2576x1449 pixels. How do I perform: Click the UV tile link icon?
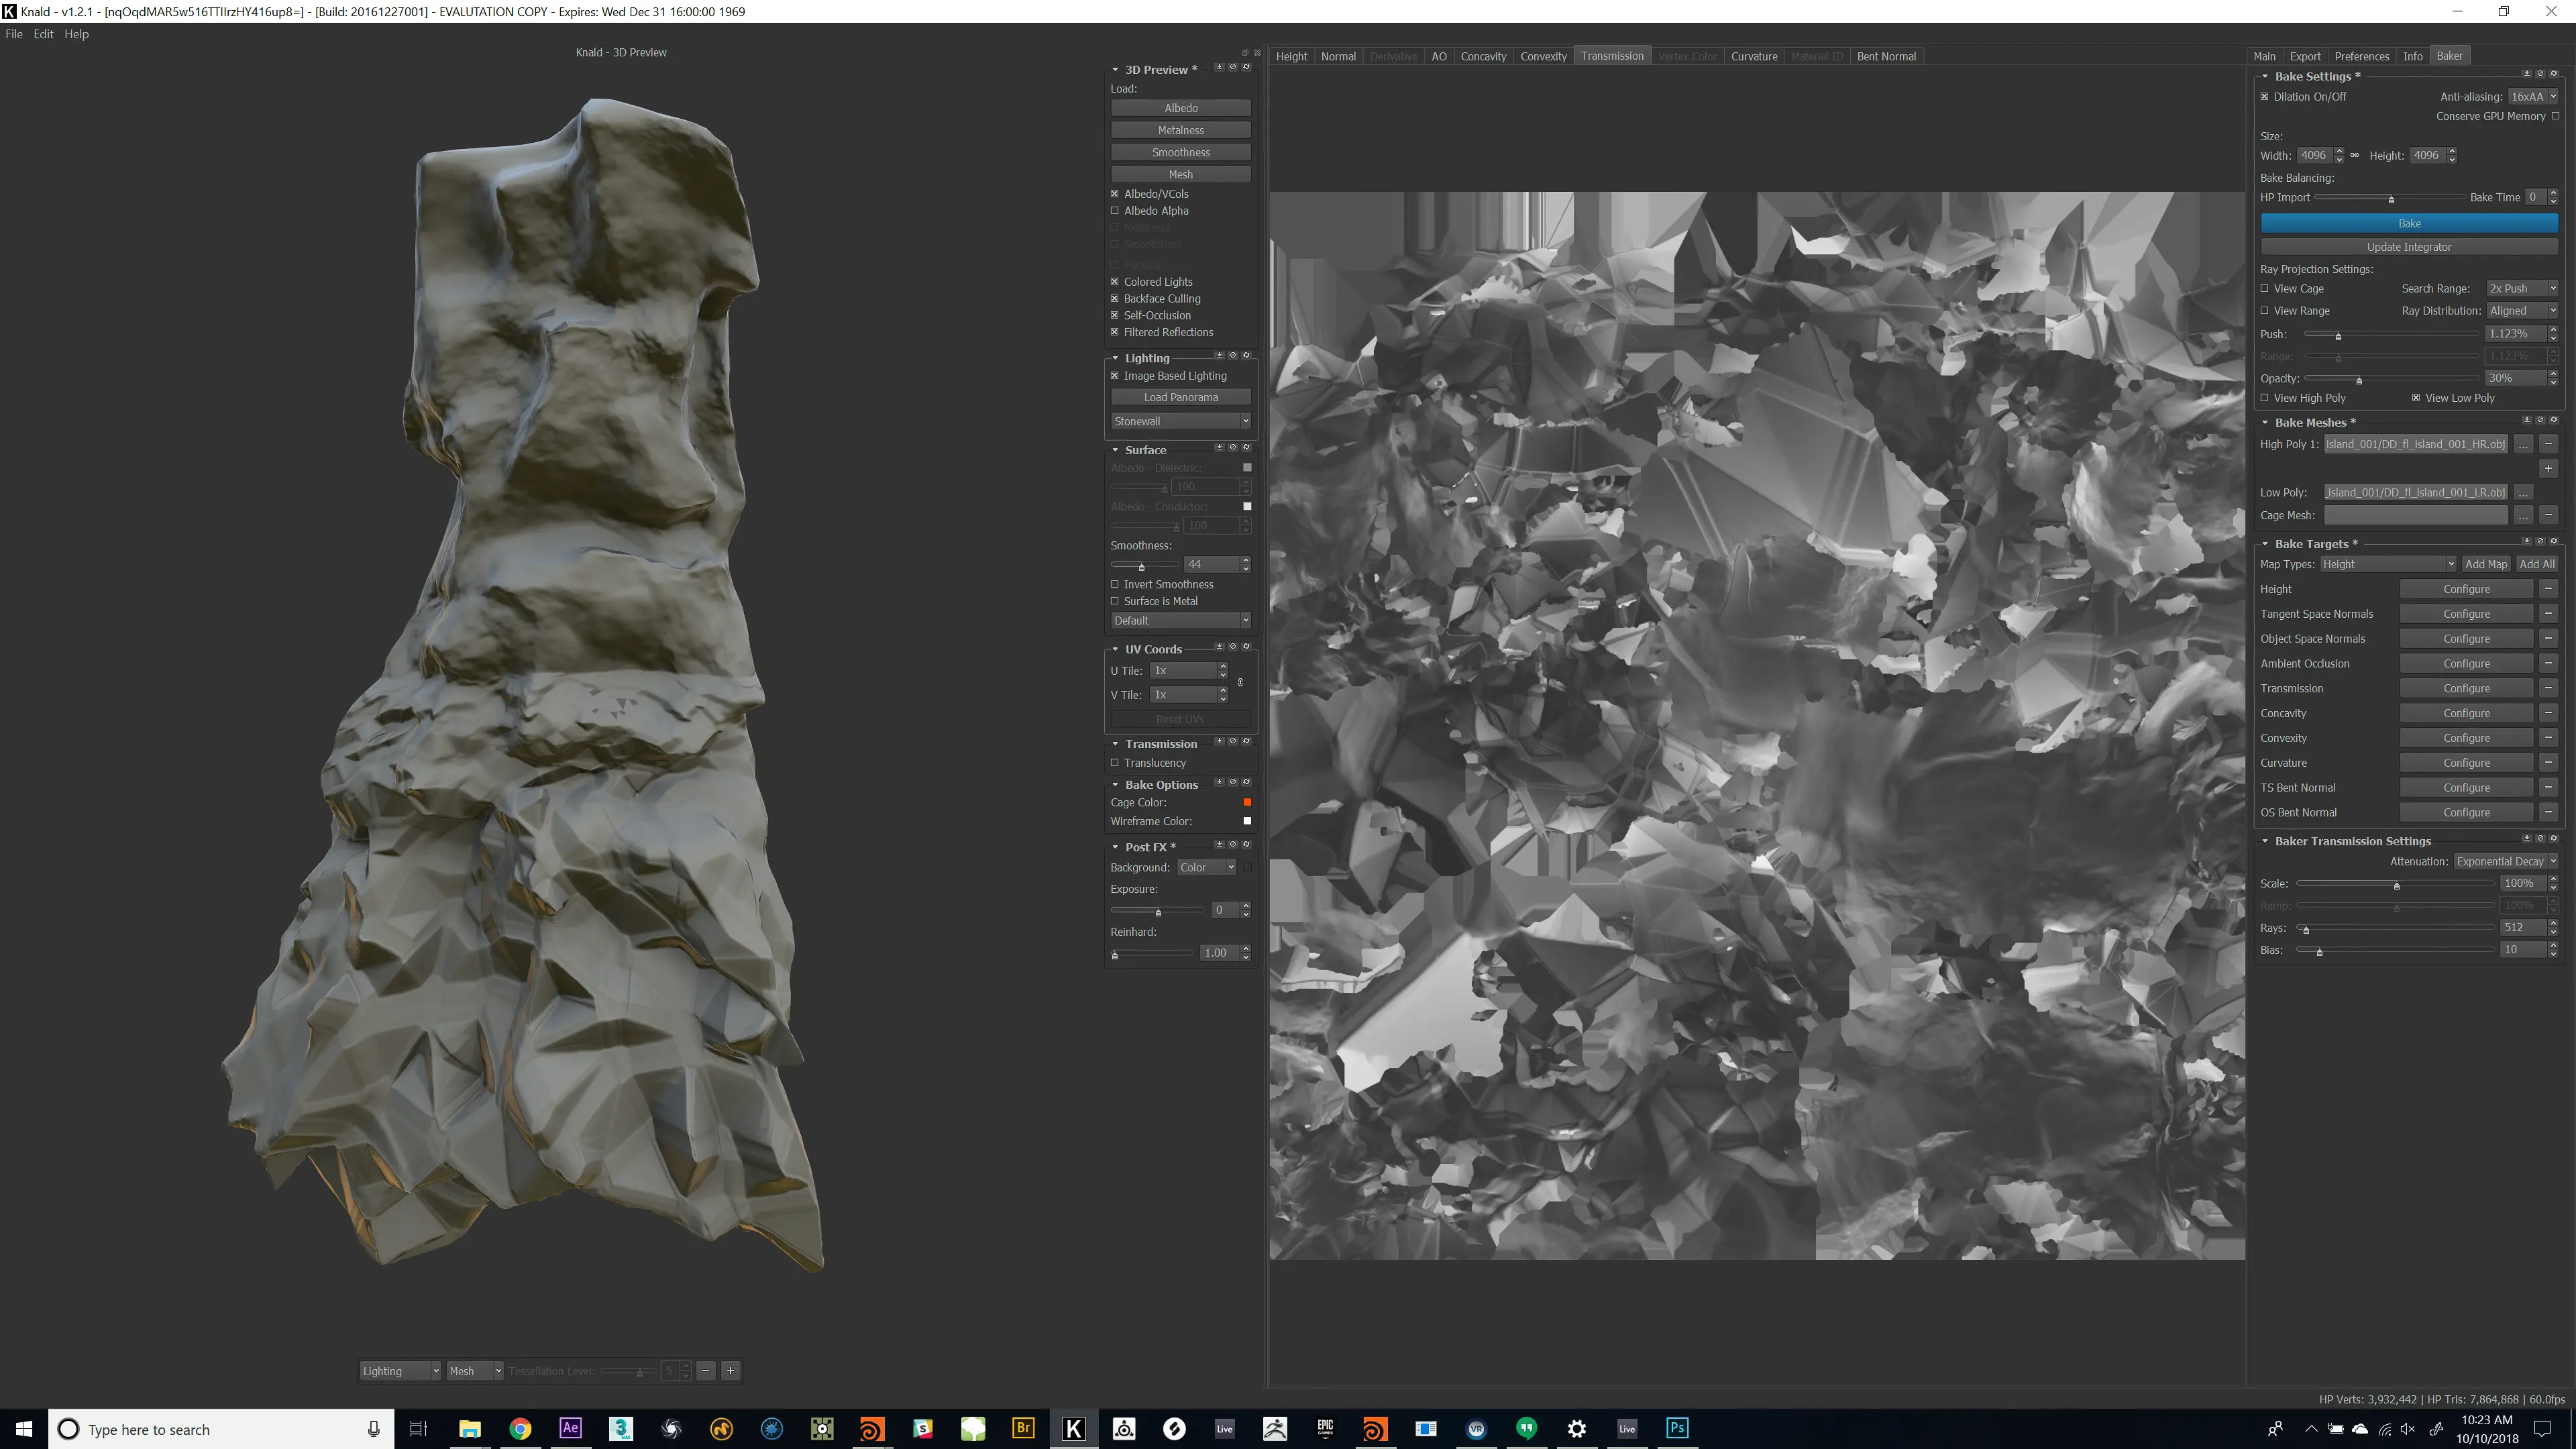(x=1240, y=682)
